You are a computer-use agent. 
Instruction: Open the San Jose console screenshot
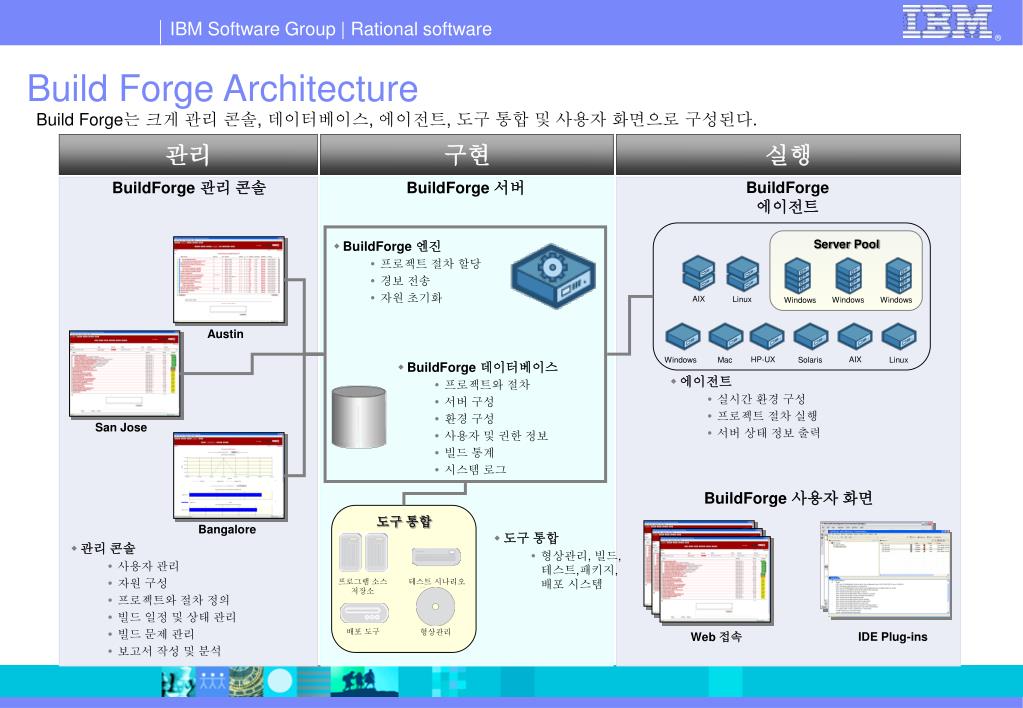(125, 374)
